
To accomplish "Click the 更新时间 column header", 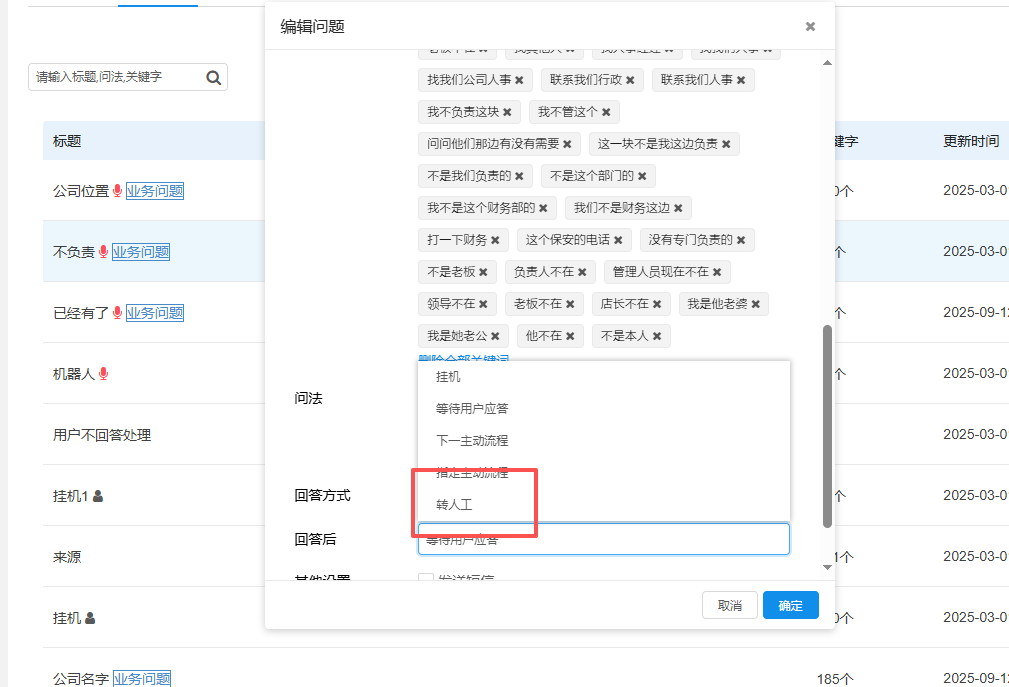I will 971,142.
